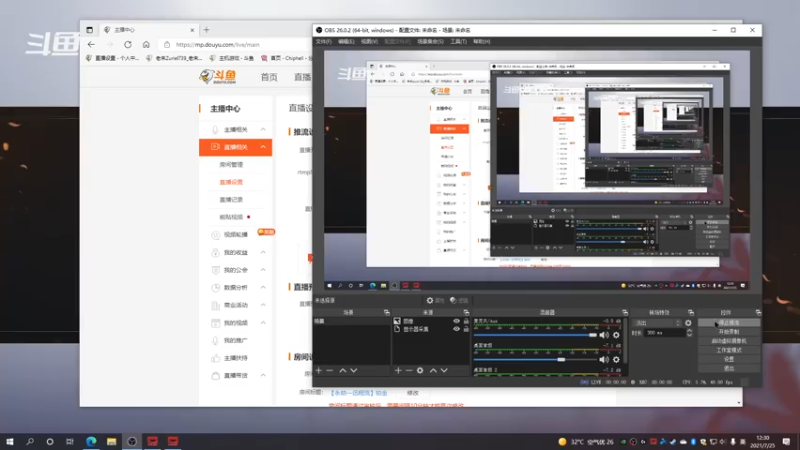Mute the first mixer audio channel

[604, 335]
